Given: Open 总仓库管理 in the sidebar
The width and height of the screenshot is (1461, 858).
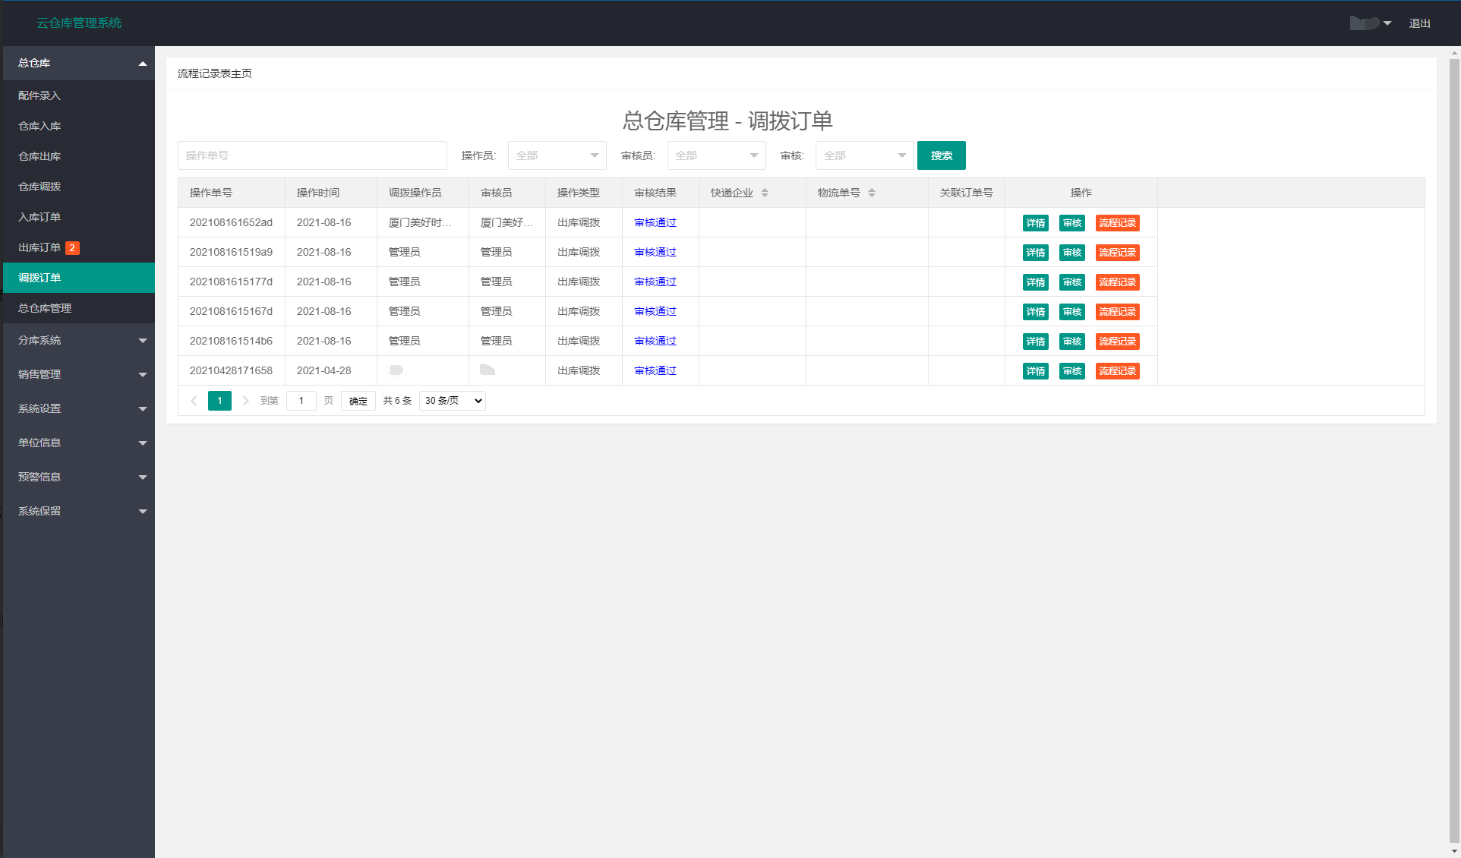Looking at the screenshot, I should coord(78,308).
